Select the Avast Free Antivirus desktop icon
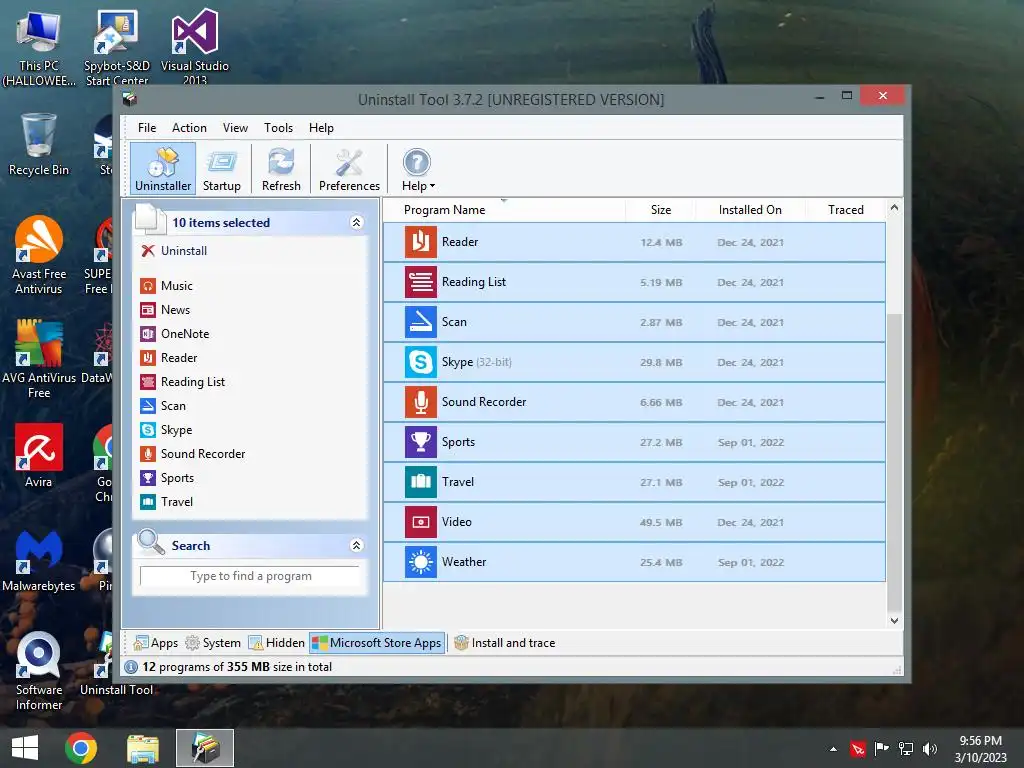 [x=39, y=255]
